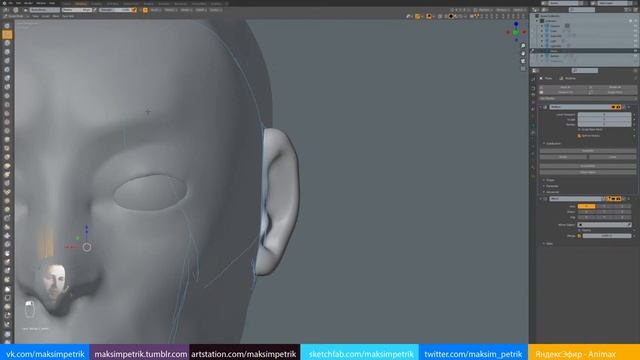The width and height of the screenshot is (640, 360).
Task: Select the Draw sculpt brush
Action: pyautogui.click(x=7, y=26)
